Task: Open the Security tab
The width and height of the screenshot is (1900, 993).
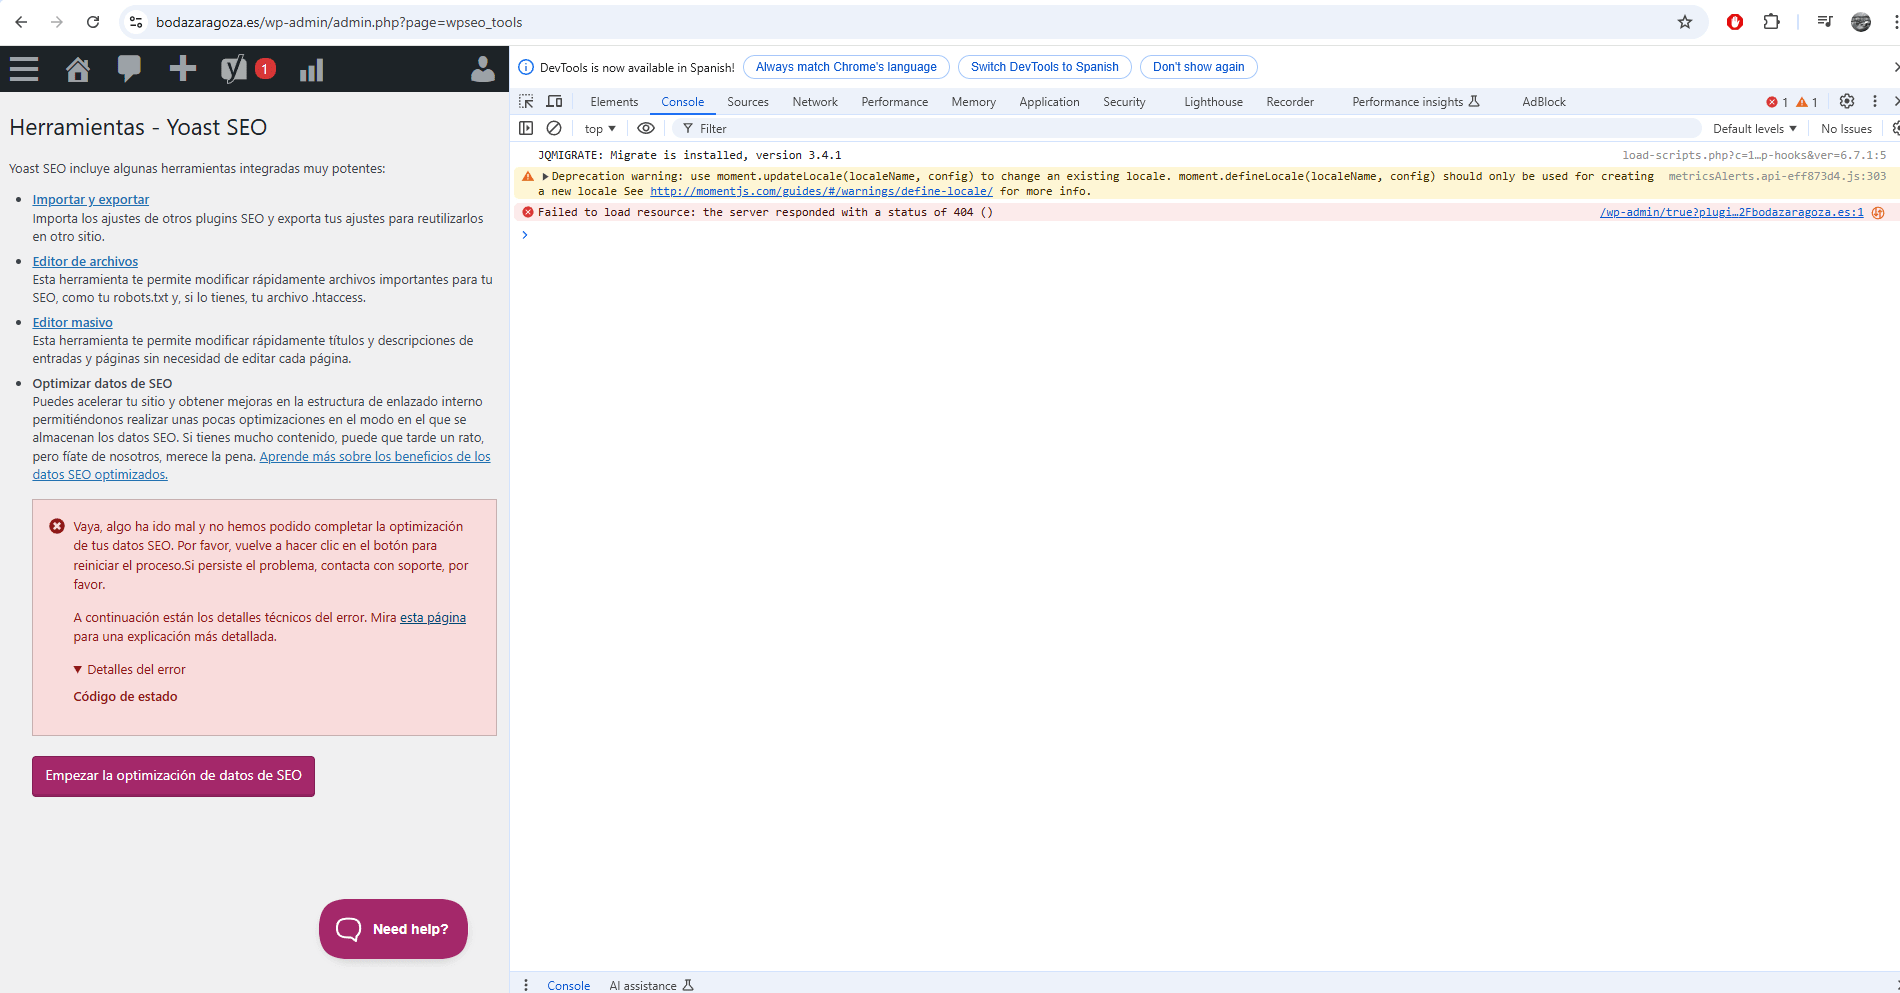Action: coord(1124,102)
